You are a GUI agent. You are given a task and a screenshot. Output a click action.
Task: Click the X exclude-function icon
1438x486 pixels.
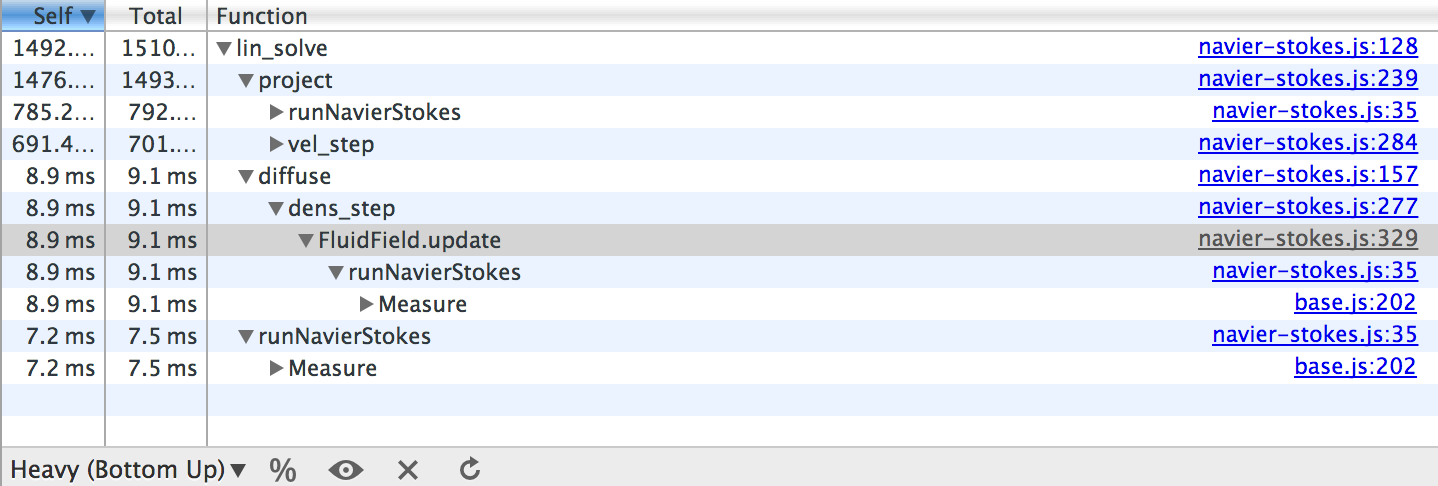click(407, 469)
